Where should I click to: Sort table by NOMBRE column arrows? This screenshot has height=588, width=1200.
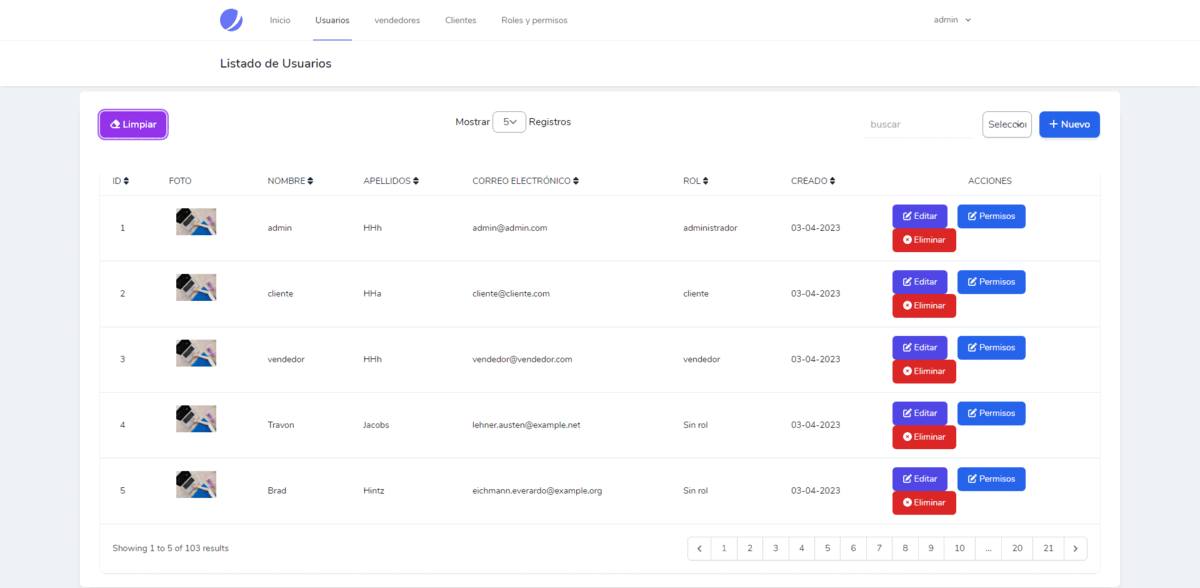(x=310, y=181)
